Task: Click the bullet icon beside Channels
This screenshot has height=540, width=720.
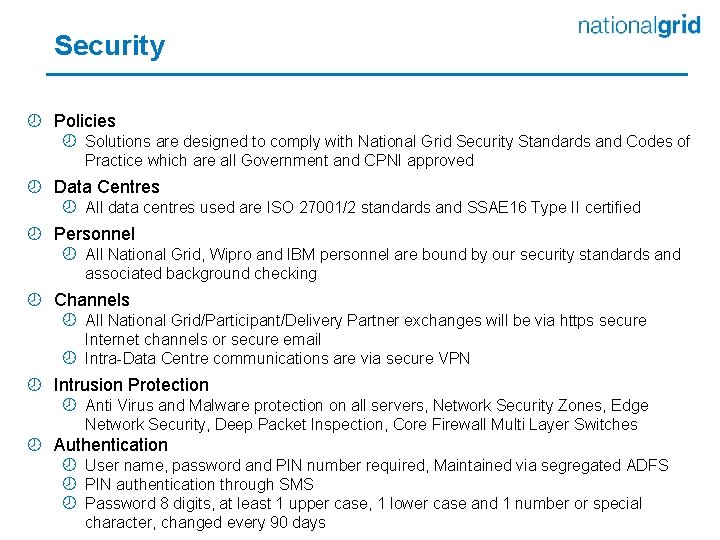Action: 35,300
